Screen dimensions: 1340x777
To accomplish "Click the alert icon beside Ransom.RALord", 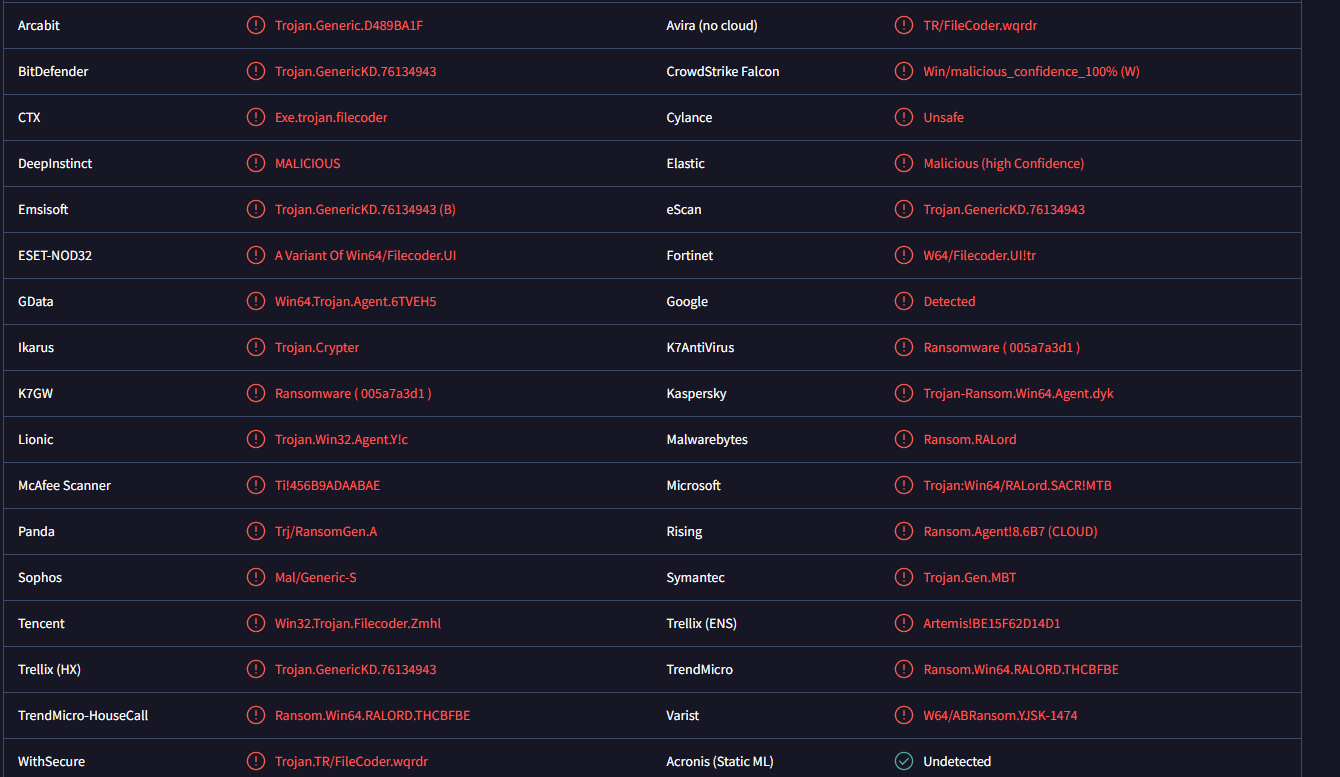I will point(904,439).
